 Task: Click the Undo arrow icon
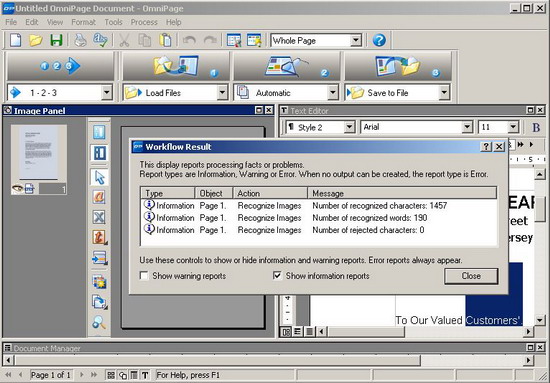189,40
